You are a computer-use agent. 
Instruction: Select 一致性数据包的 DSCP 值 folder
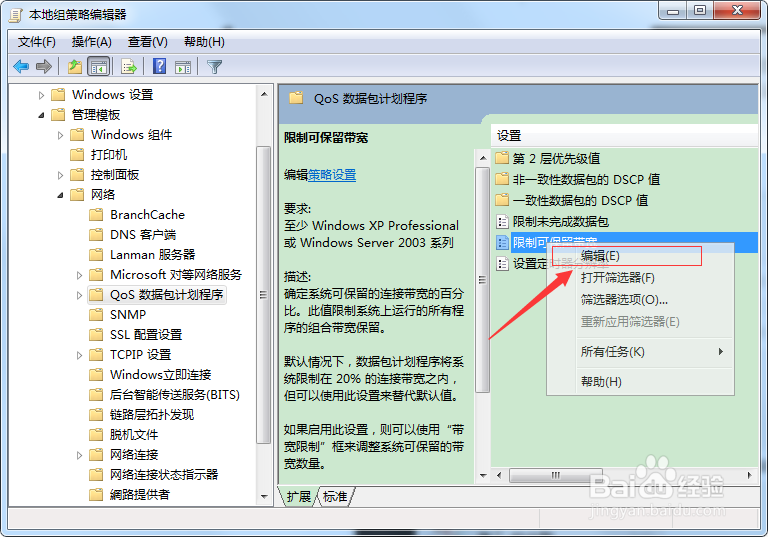point(580,200)
